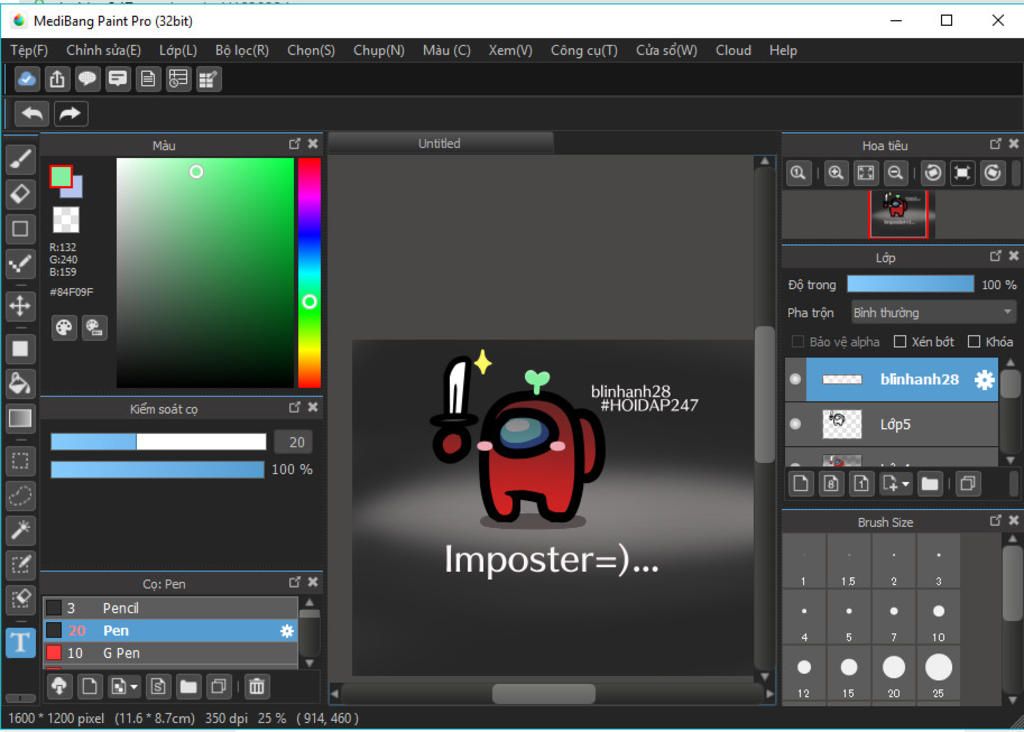Delete brush with trash icon

coord(257,686)
